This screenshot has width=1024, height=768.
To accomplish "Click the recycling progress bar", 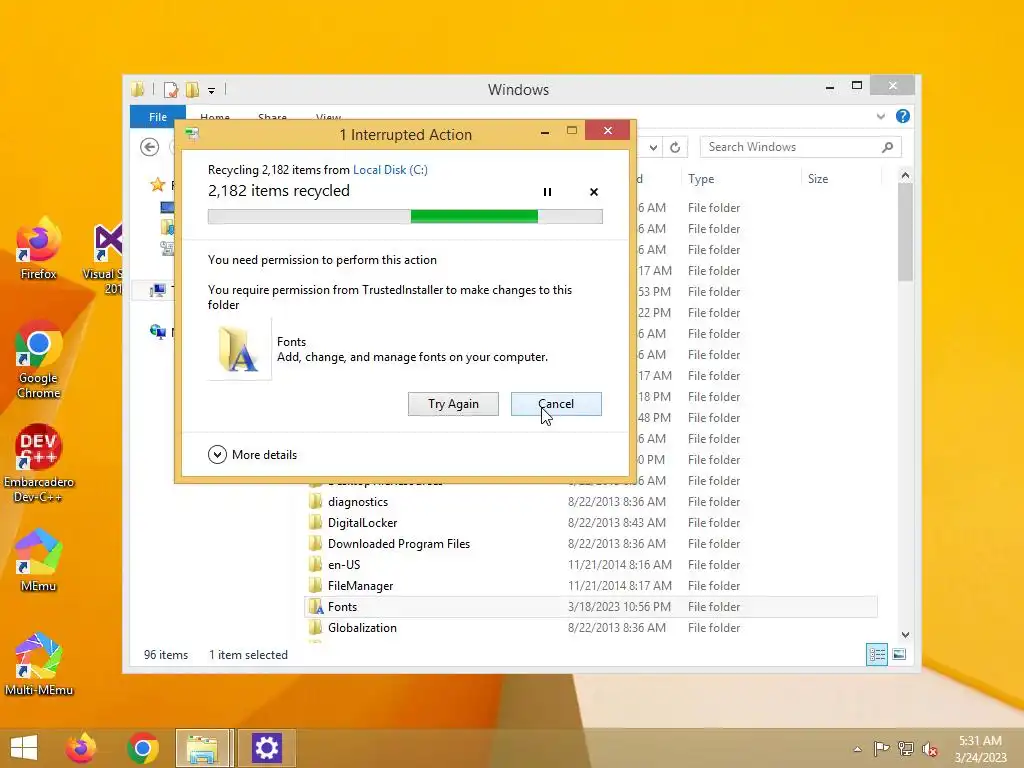I will 405,216.
